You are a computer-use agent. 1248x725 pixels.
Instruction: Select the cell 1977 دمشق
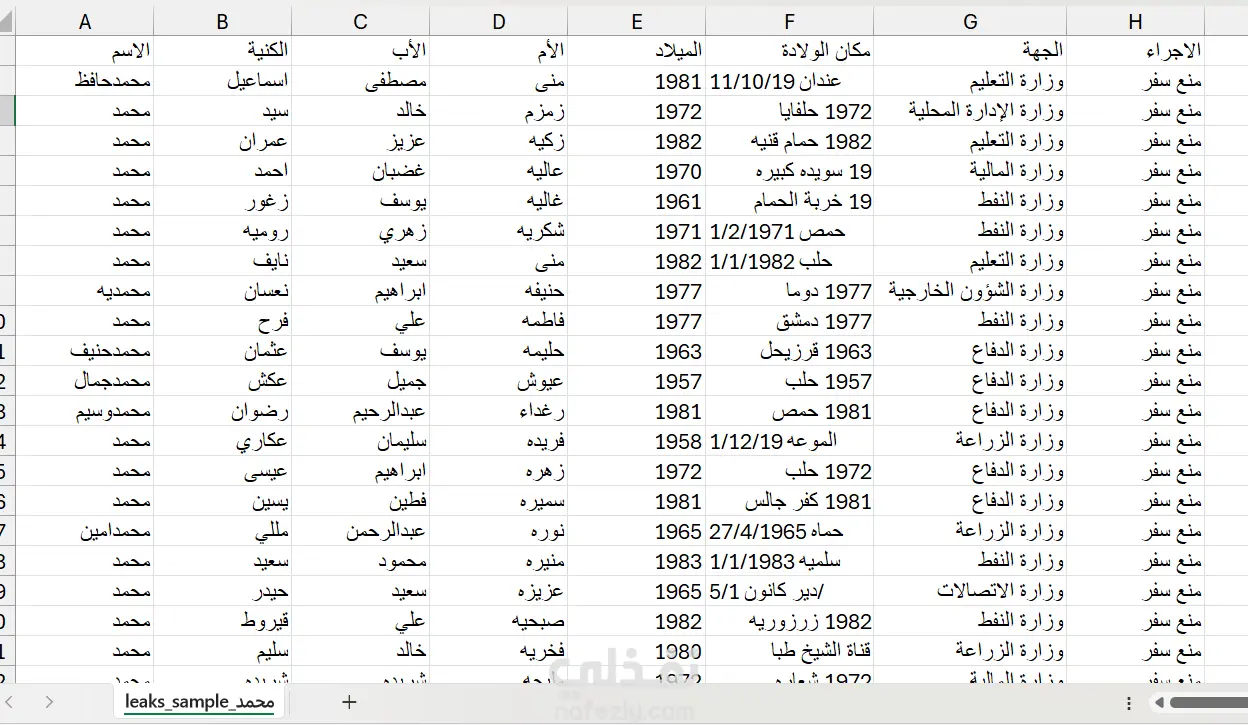pyautogui.click(x=790, y=321)
